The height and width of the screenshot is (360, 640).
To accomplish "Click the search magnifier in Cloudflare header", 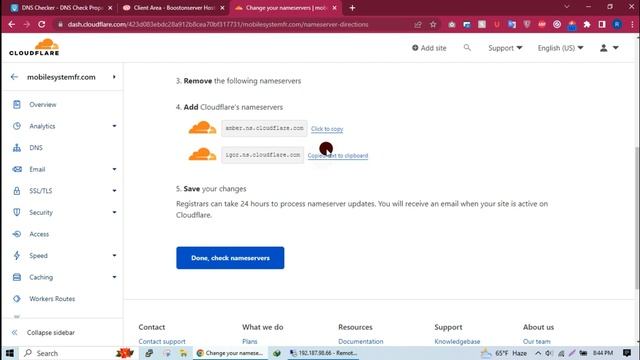I will 467,48.
